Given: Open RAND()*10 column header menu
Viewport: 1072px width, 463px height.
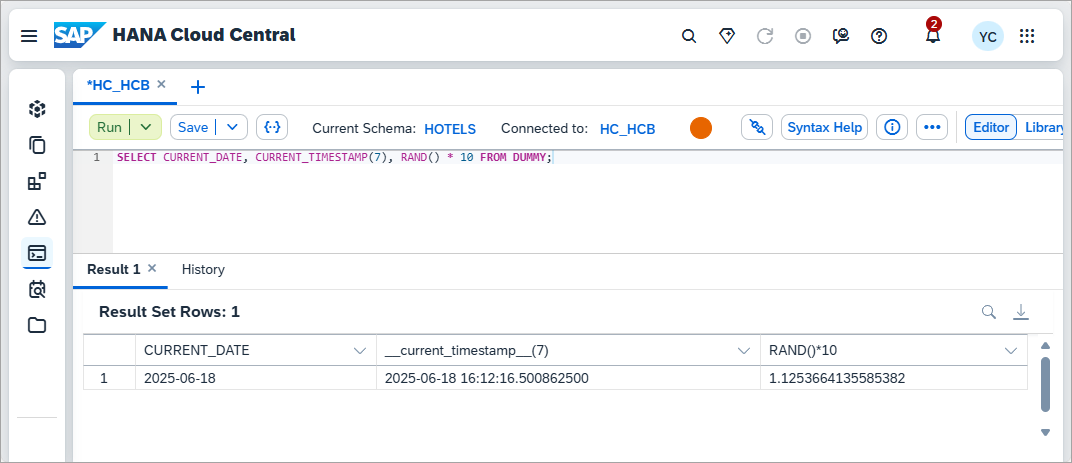Looking at the screenshot, I should [x=1010, y=351].
